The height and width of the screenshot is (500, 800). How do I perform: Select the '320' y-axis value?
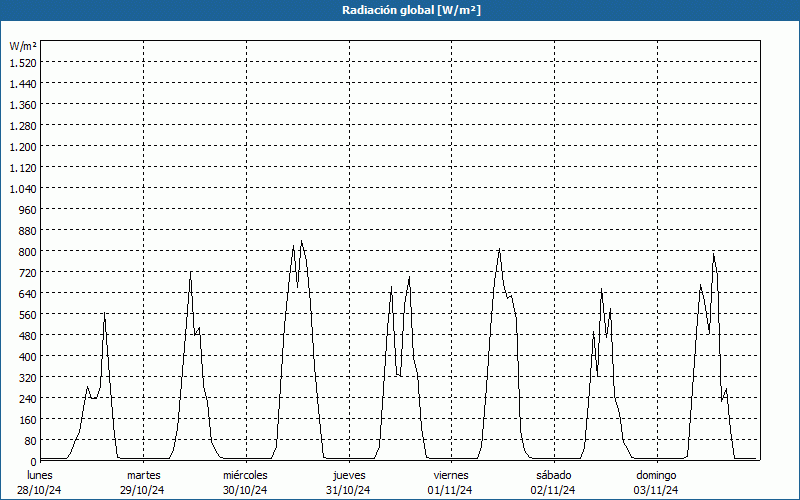28,378
